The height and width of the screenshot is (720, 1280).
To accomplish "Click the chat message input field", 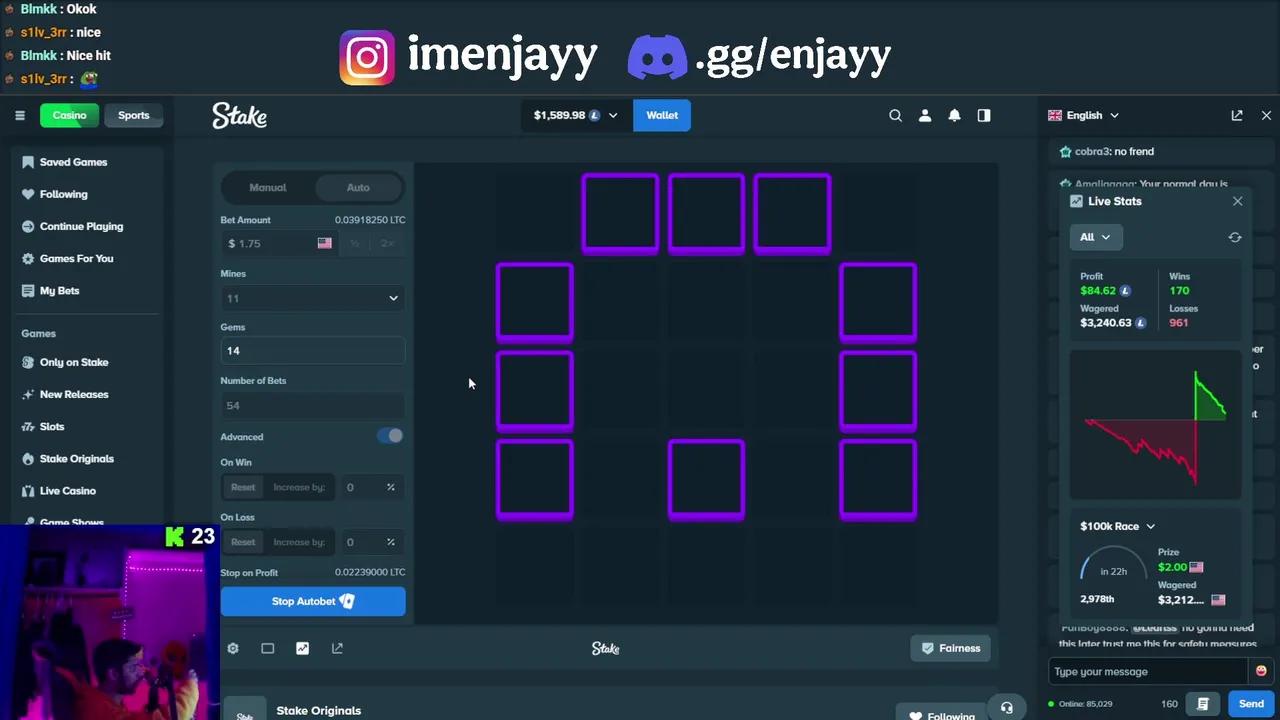I will click(x=1148, y=671).
